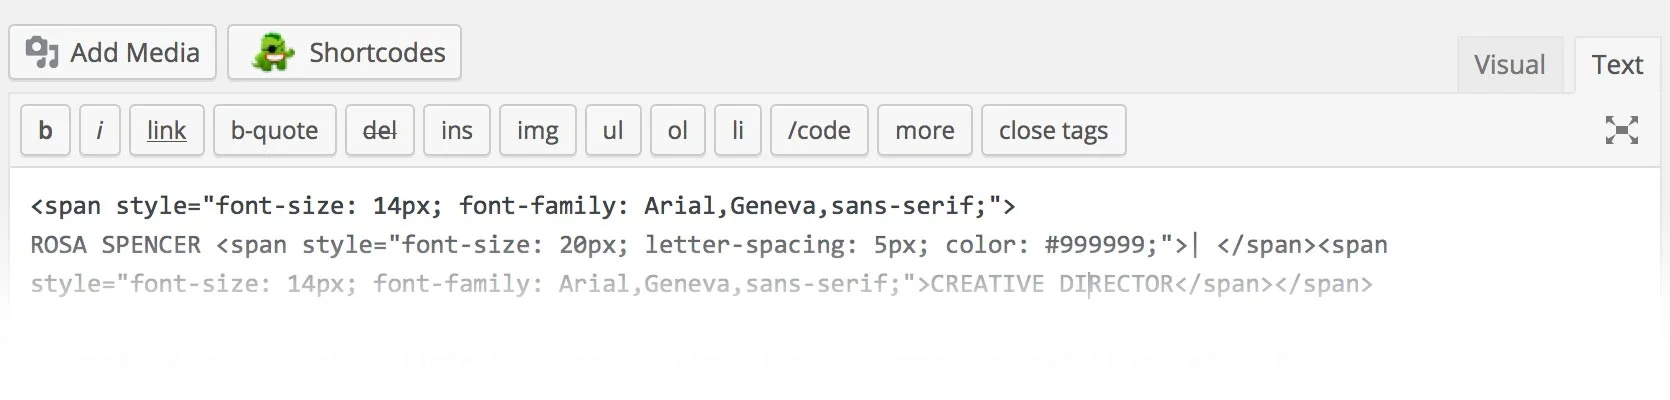Click the green Shortcodes monster icon
The image size is (1670, 400).
pos(272,53)
